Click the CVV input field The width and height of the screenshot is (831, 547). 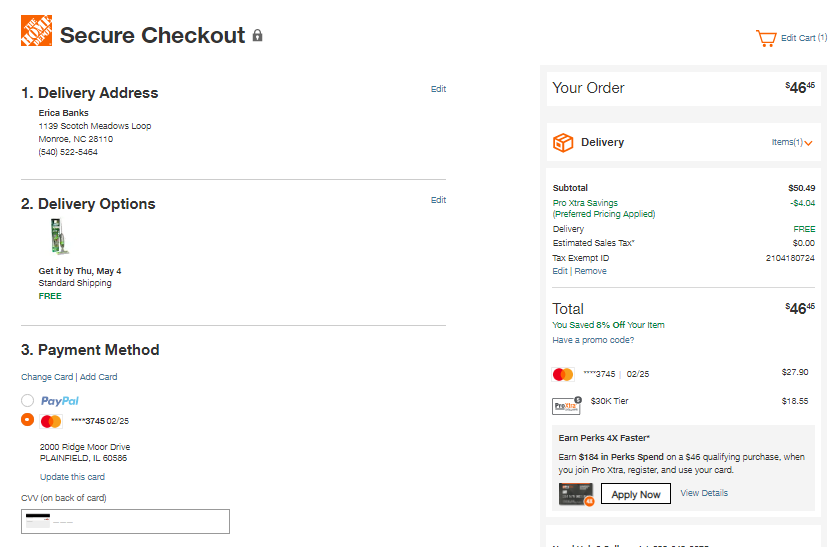pyautogui.click(x=126, y=522)
